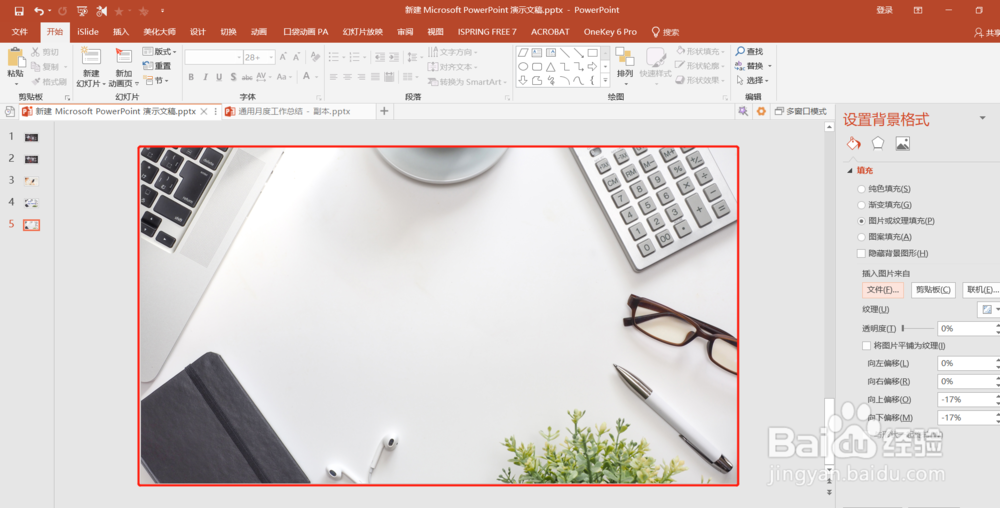Select Pattern fill (图案填充) radio button
Screen dimensions: 1000x508
pyautogui.click(x=861, y=237)
